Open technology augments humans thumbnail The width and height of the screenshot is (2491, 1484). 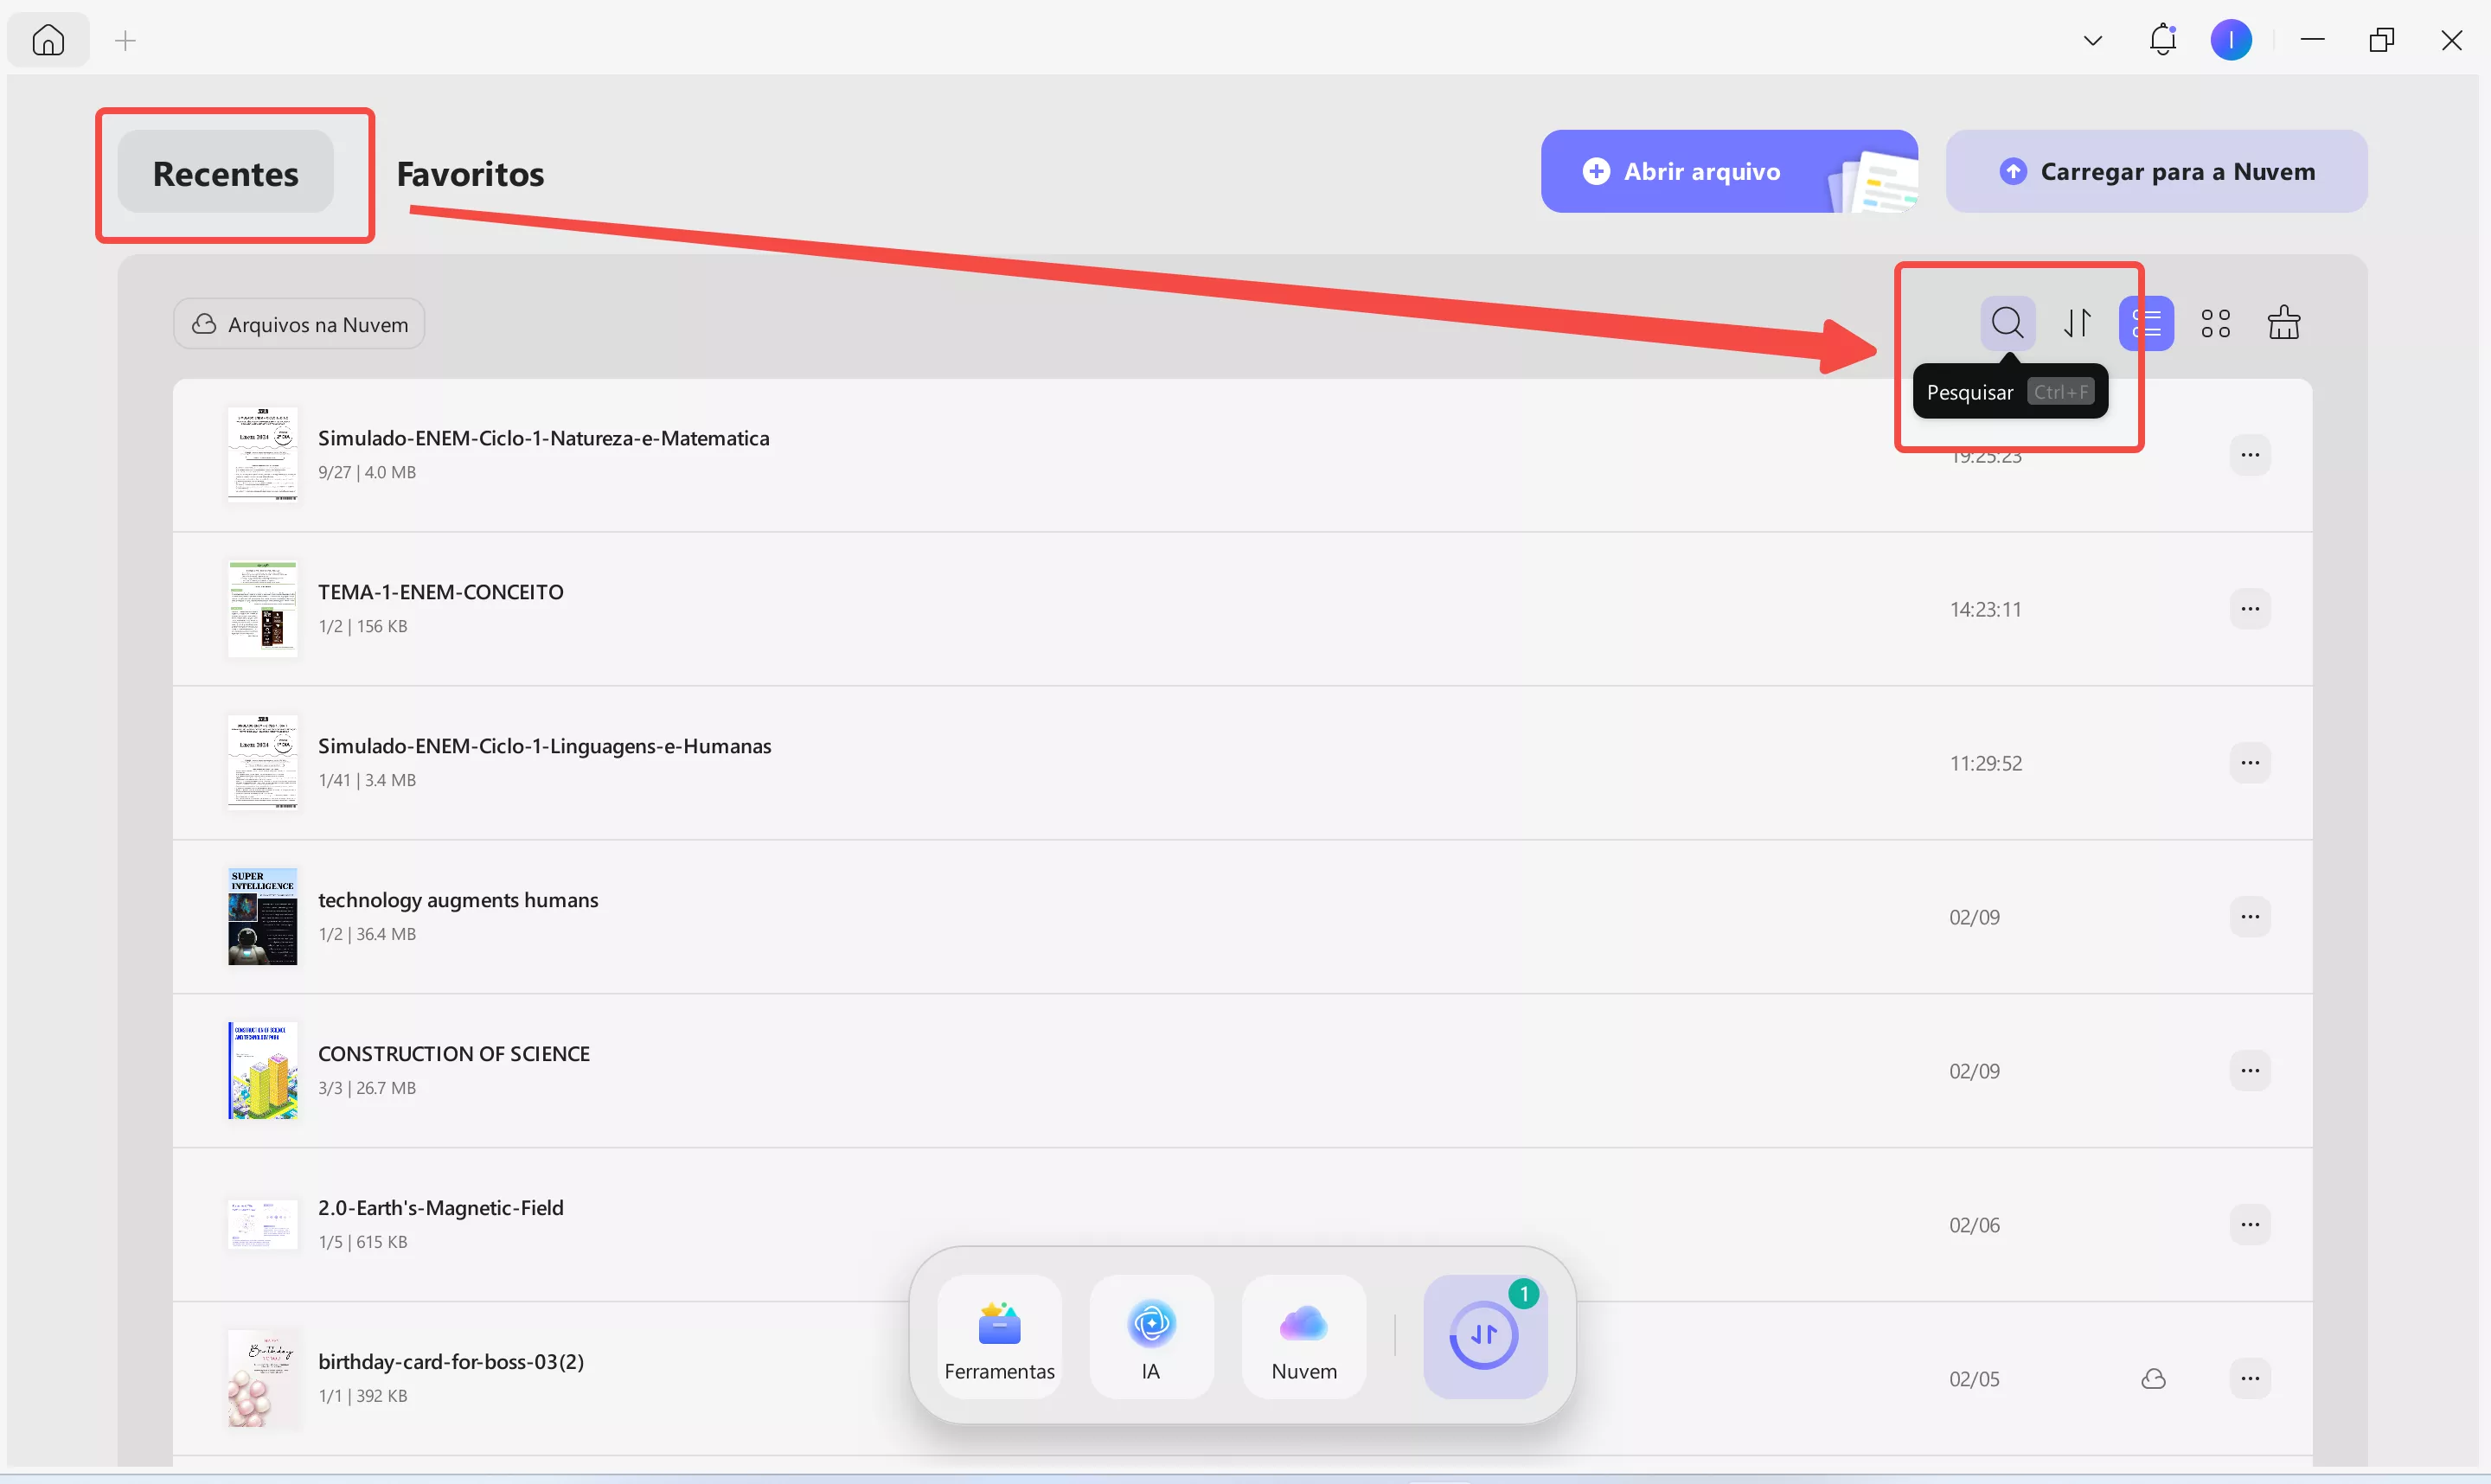(x=262, y=916)
